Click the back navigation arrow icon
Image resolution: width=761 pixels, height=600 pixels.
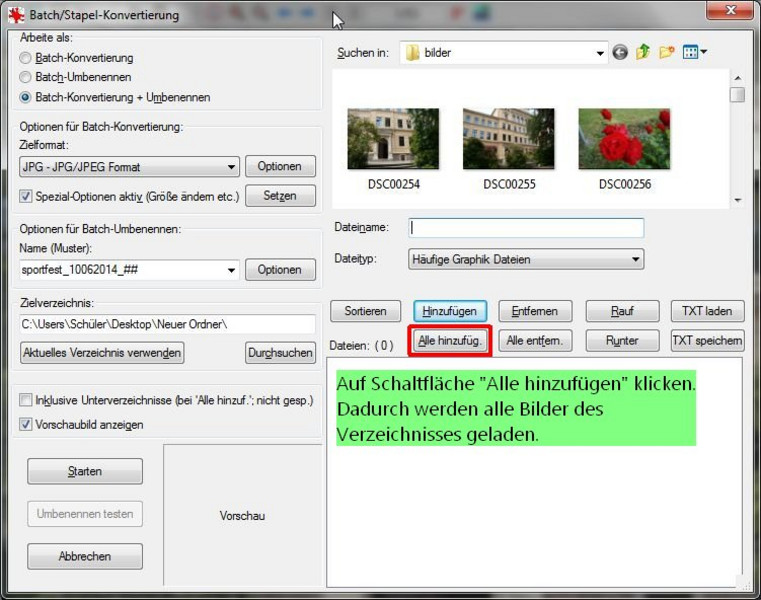pyautogui.click(x=621, y=53)
